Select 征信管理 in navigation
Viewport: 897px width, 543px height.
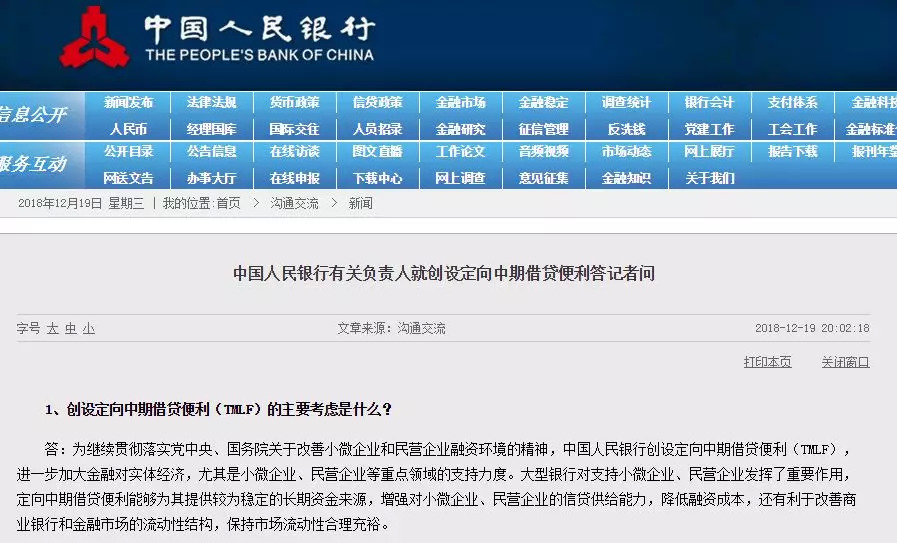pyautogui.click(x=543, y=129)
